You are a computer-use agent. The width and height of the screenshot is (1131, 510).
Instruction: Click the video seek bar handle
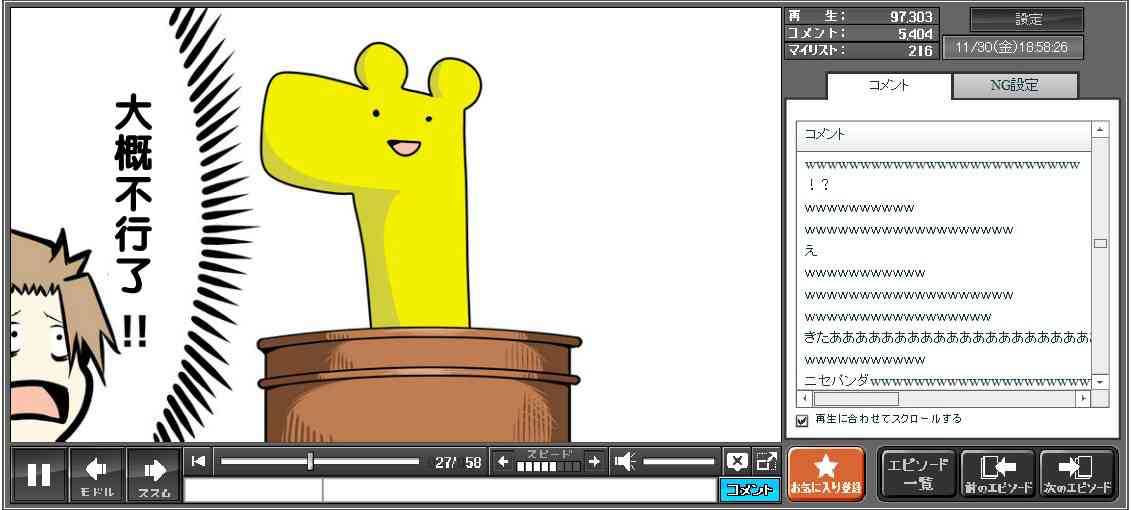pyautogui.click(x=310, y=461)
